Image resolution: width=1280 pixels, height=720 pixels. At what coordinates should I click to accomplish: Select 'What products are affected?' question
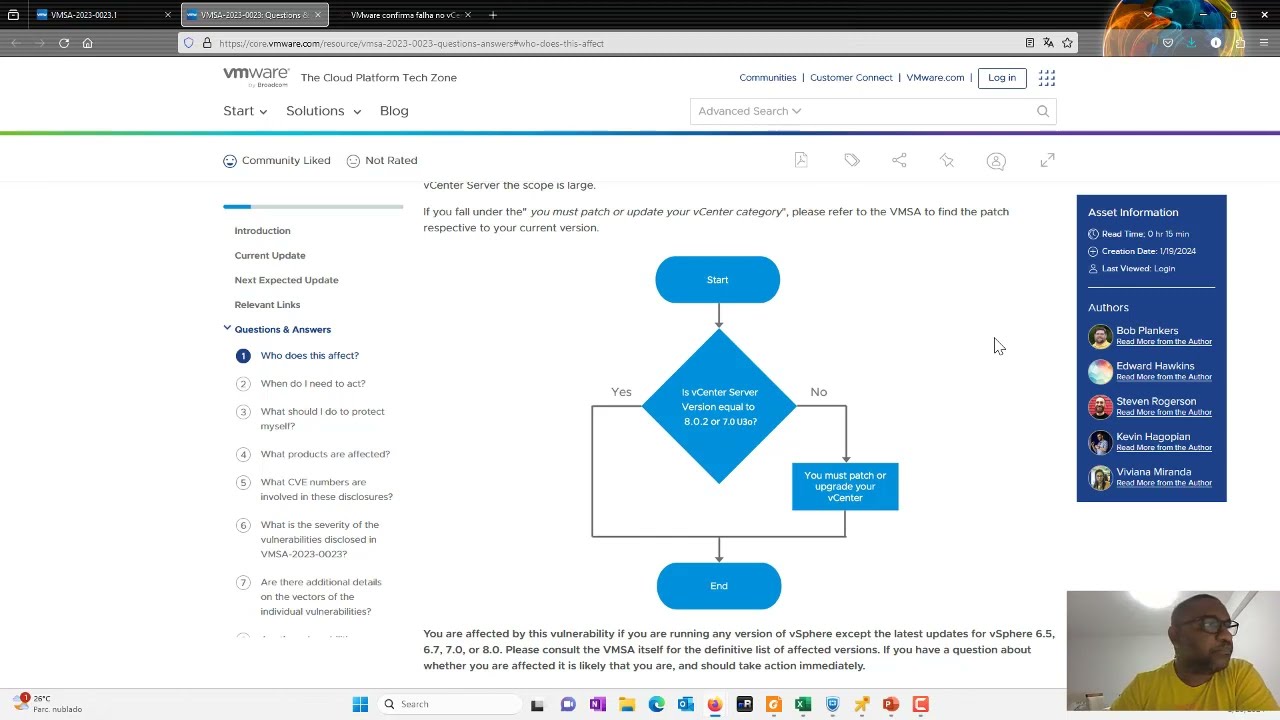point(325,454)
